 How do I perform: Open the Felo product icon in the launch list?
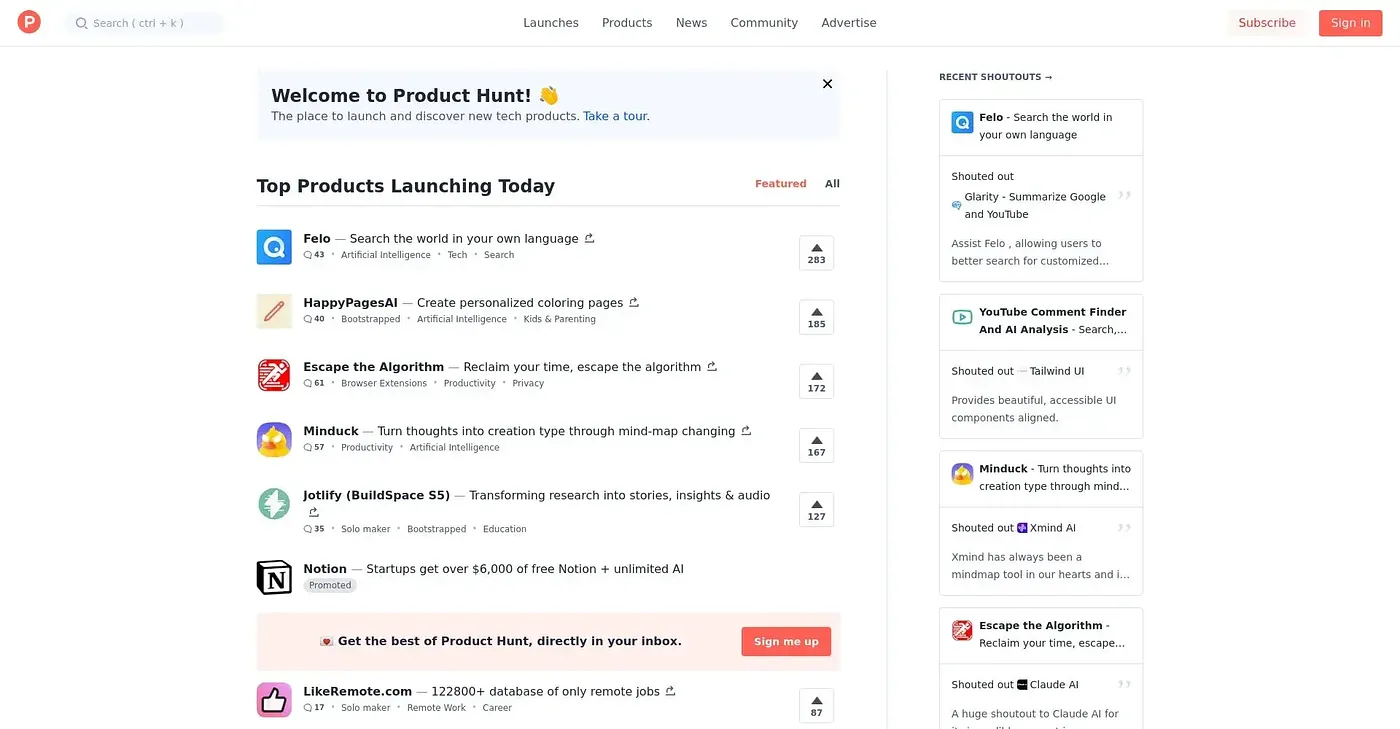[x=274, y=247]
